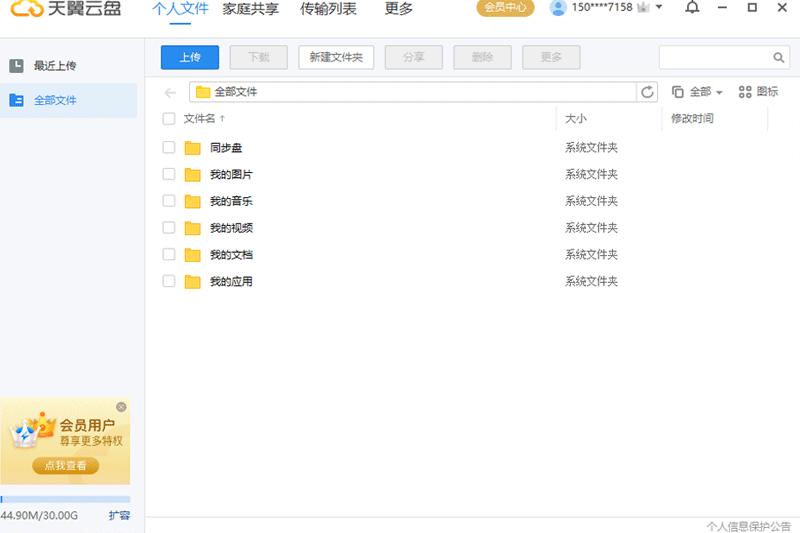Click the 扩容 link
Viewport: 800px width, 533px height.
click(119, 516)
